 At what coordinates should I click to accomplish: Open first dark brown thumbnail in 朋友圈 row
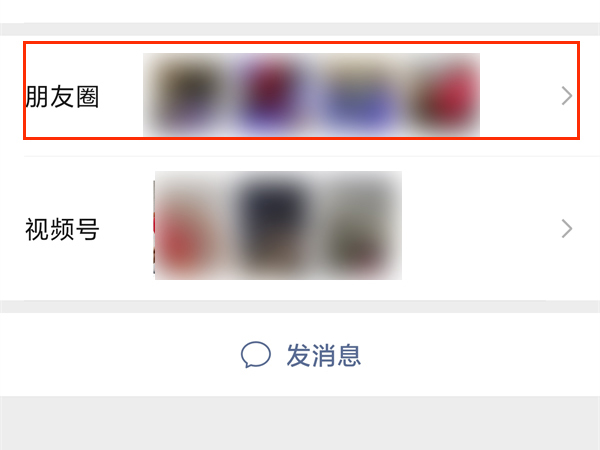186,95
